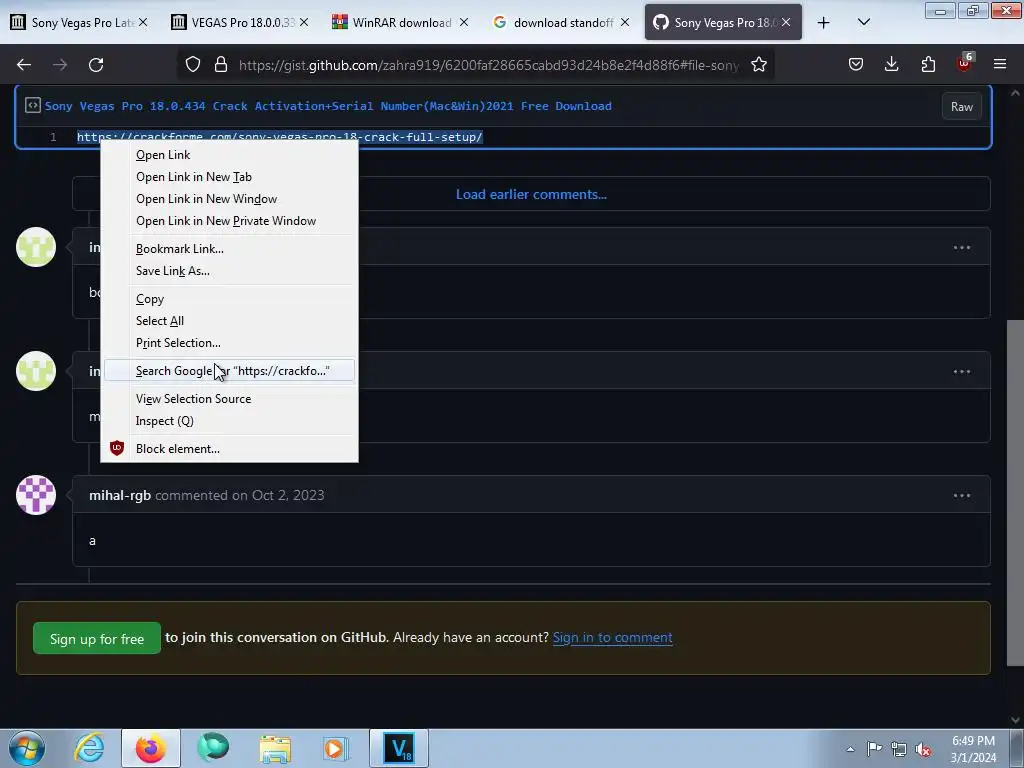Click 'Search Google for' menu entry
The width and height of the screenshot is (1024, 768).
point(229,371)
